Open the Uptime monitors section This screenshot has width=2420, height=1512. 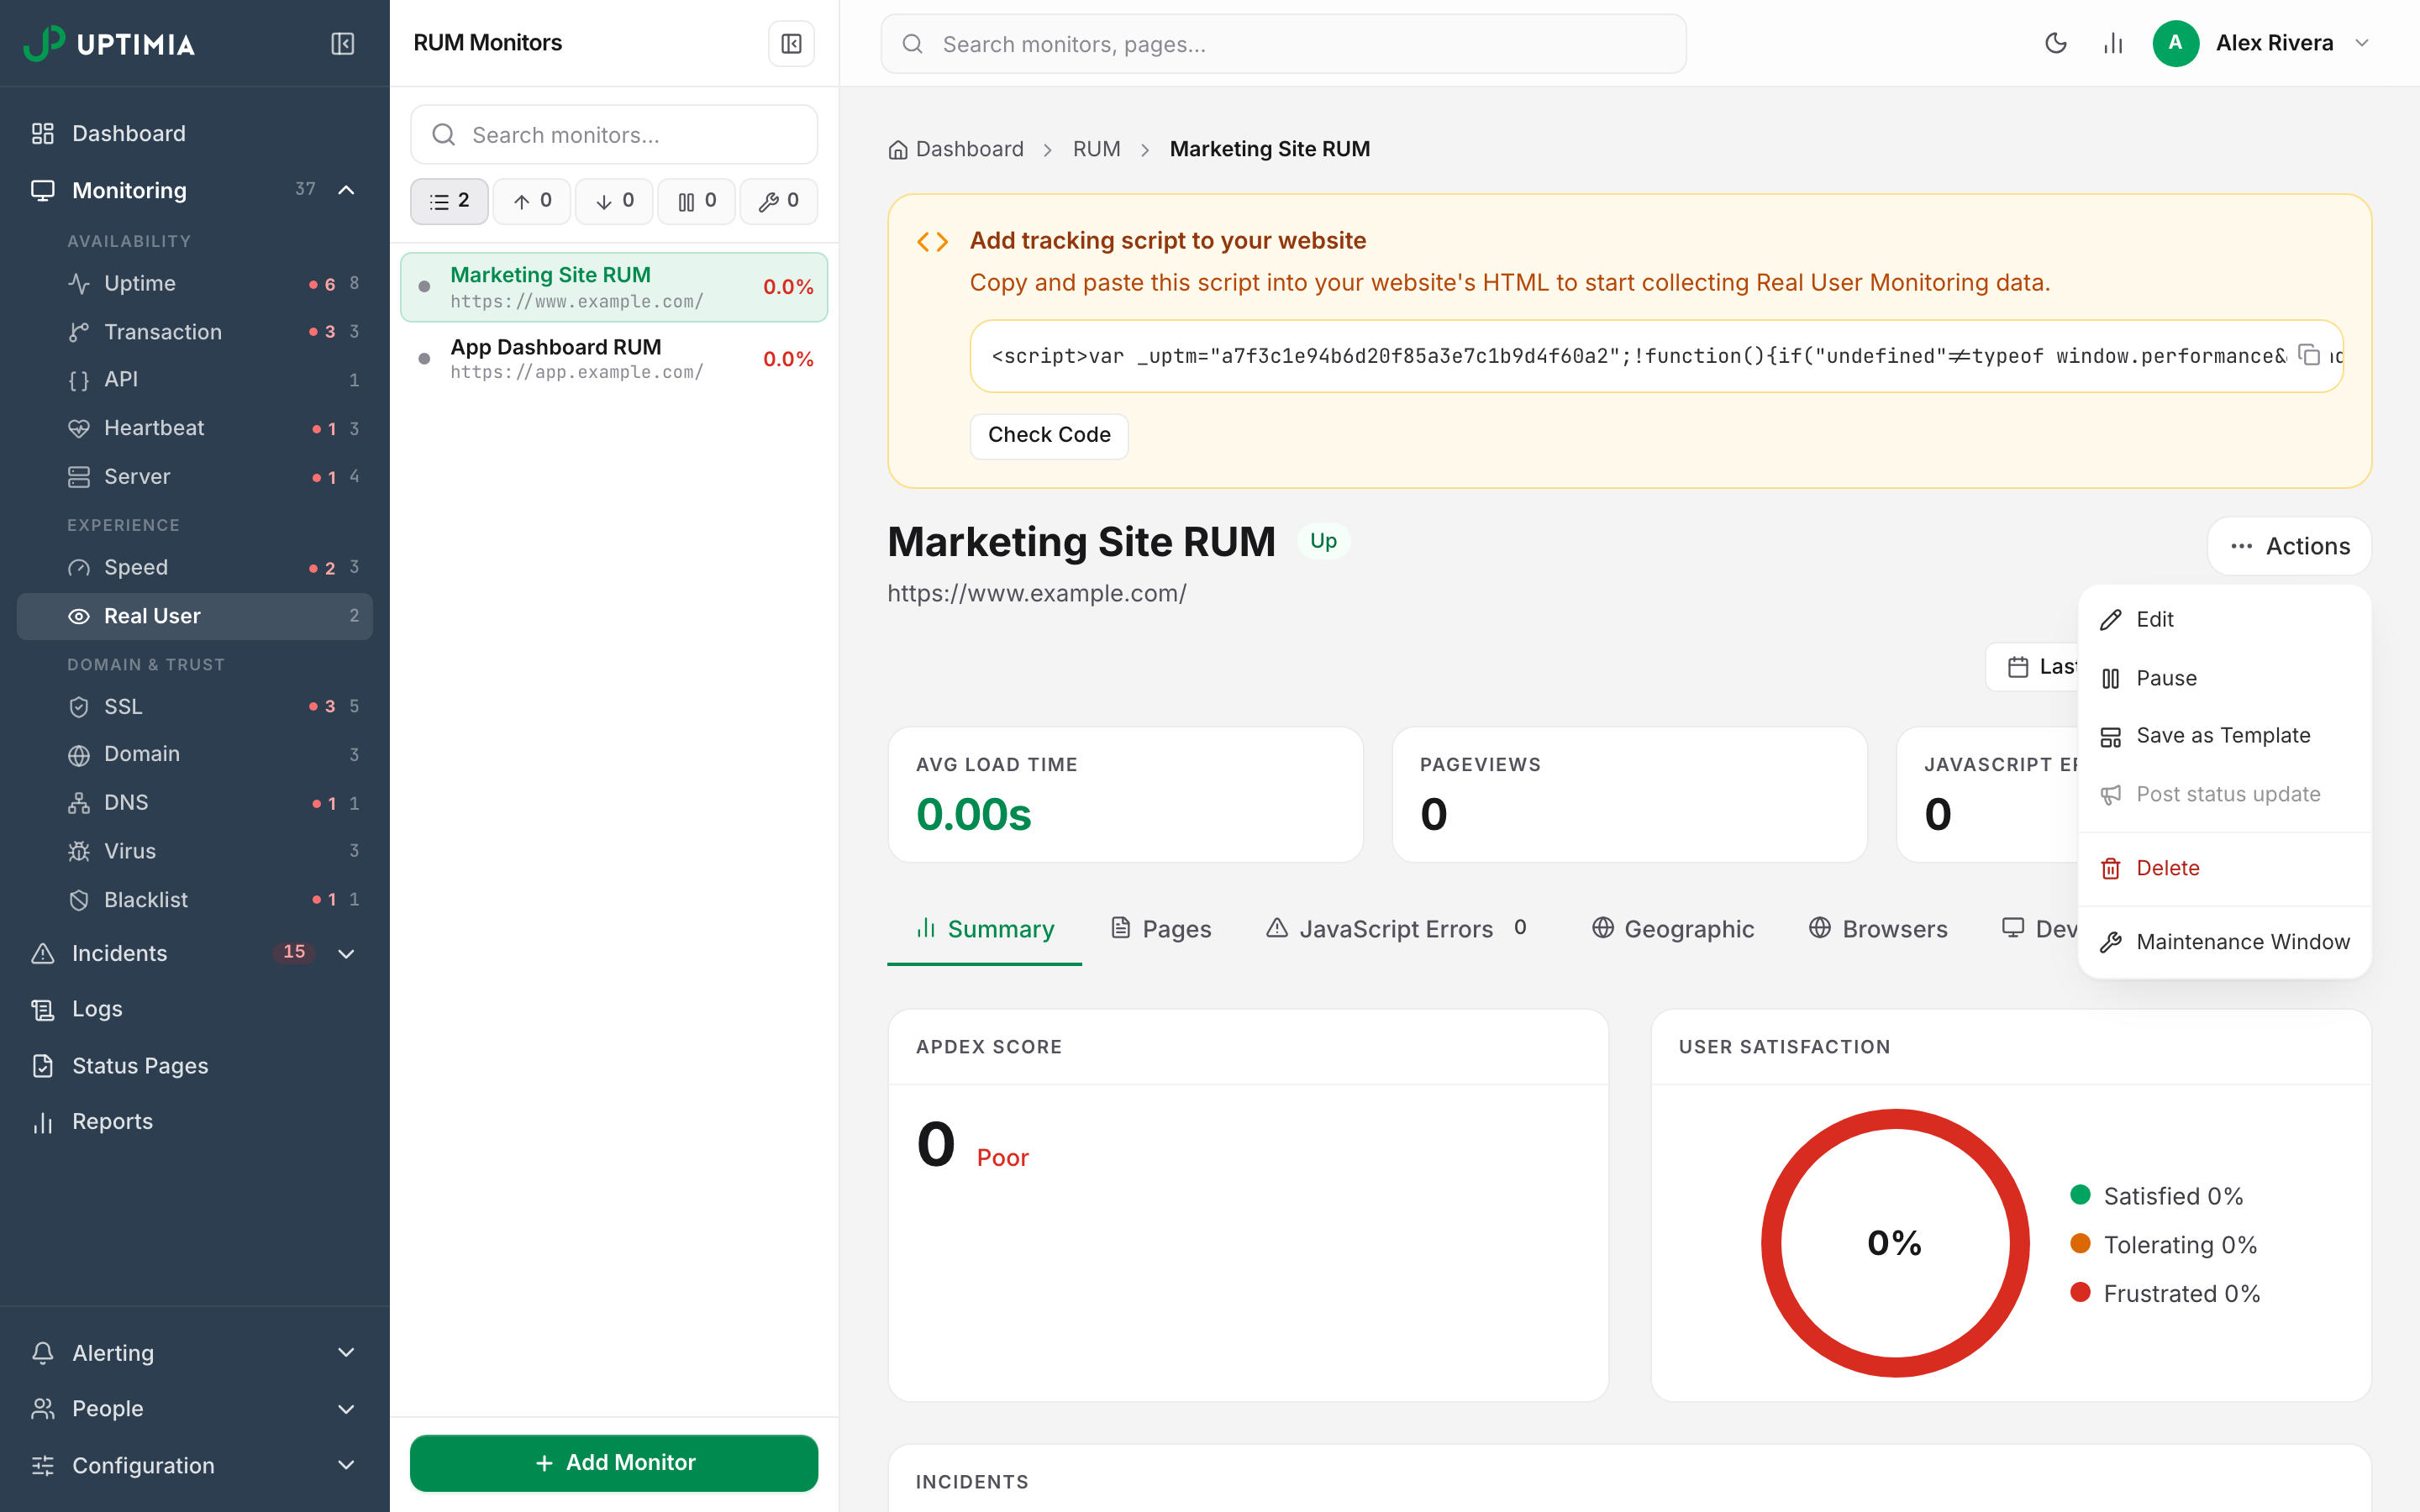195,284
